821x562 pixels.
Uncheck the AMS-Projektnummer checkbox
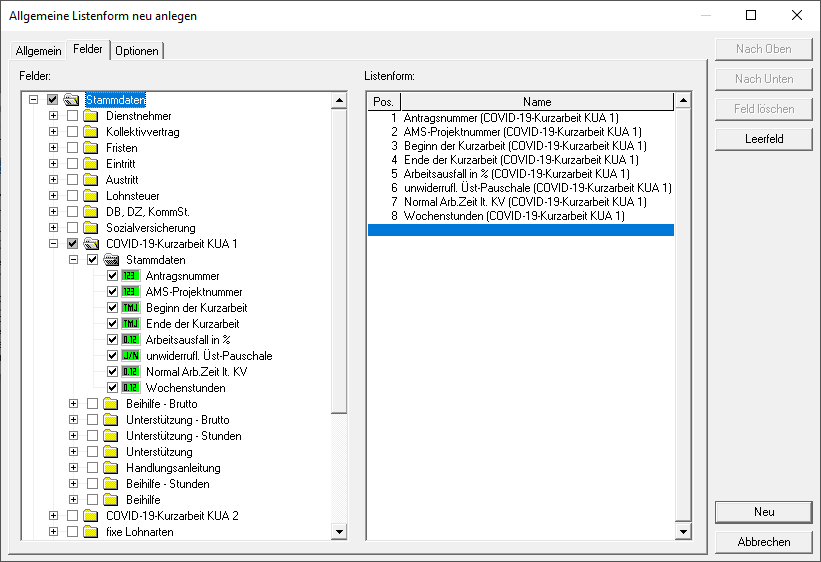[x=112, y=292]
